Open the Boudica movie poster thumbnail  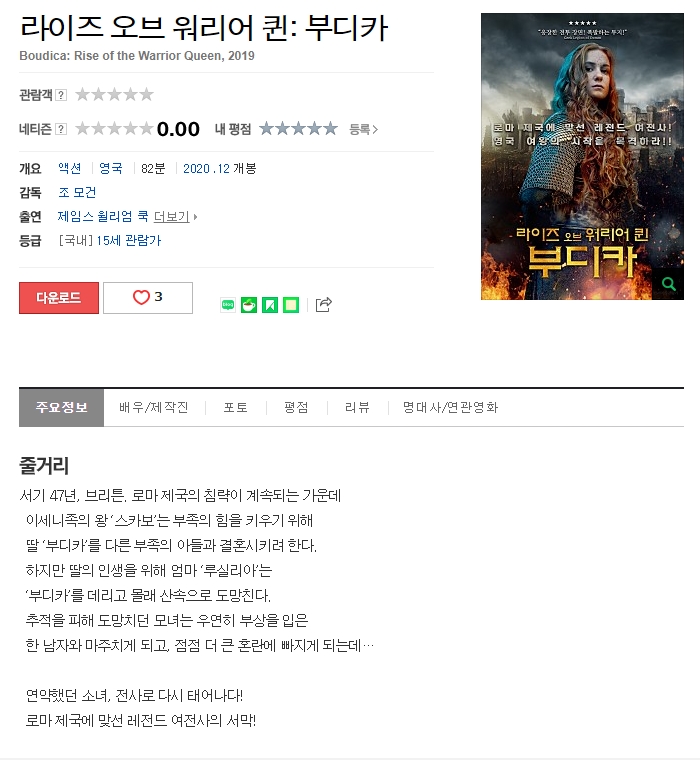[x=582, y=156]
